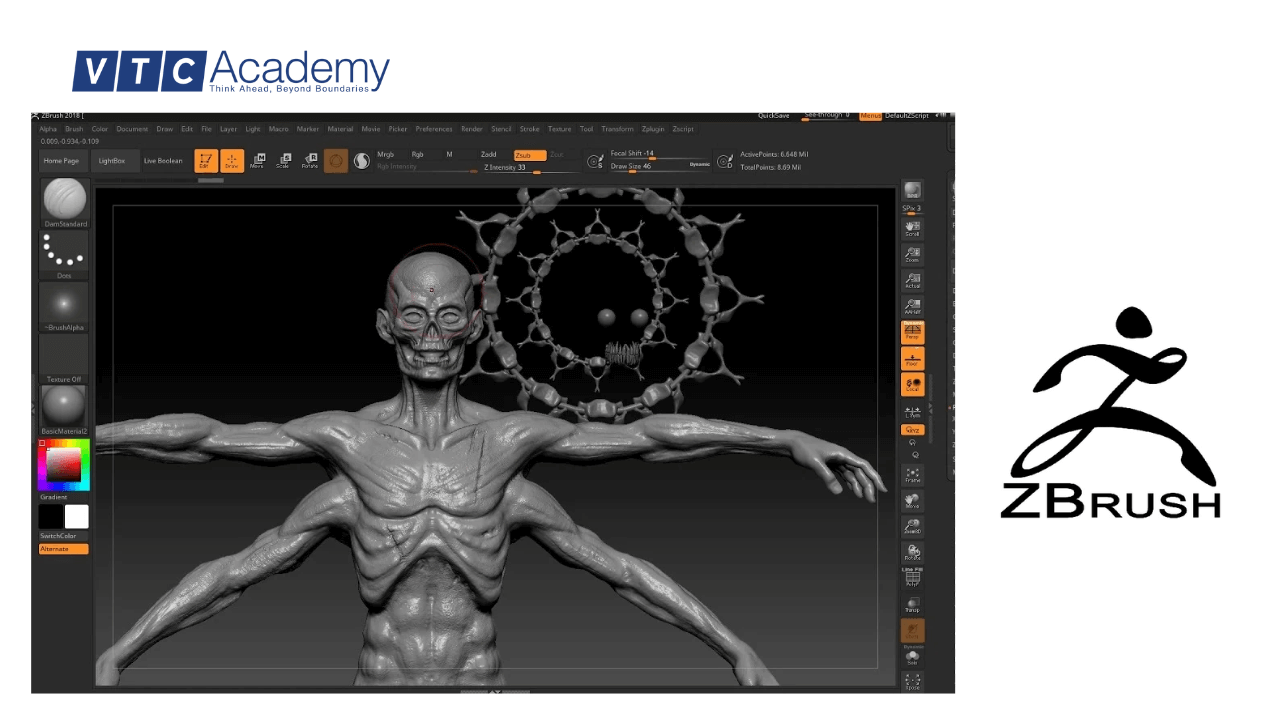The image size is (1280, 720).
Task: Open the Dots stroke selector
Action: (65, 255)
